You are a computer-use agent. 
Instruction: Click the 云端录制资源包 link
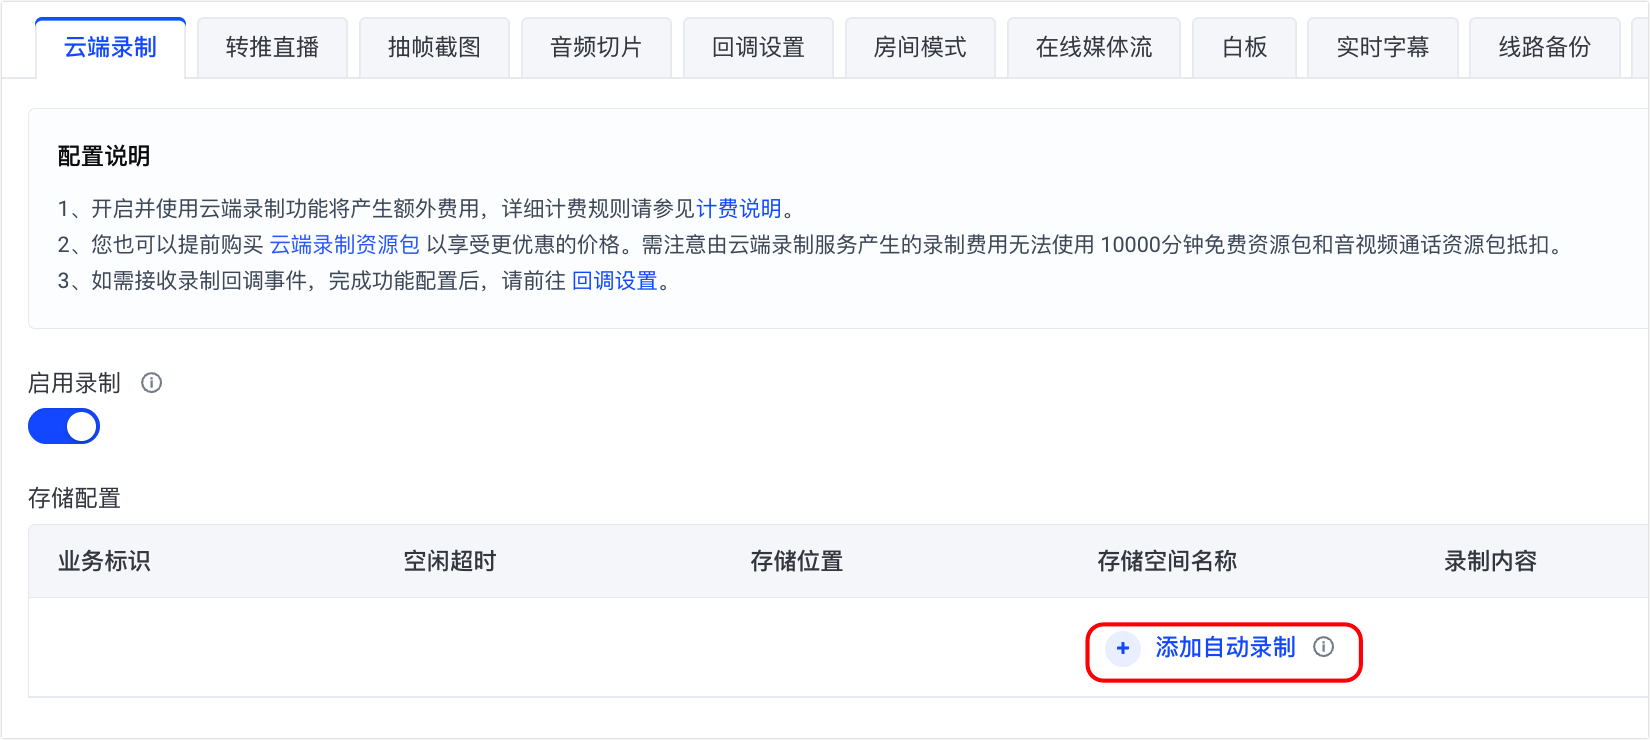[345, 245]
